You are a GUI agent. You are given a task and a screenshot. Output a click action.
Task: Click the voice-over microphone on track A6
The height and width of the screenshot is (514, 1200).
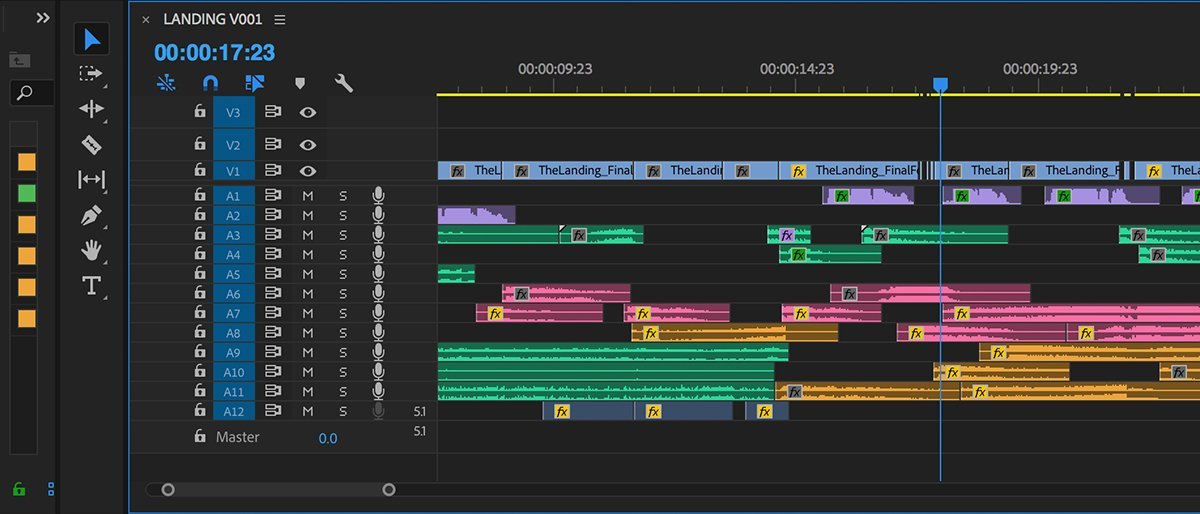click(378, 294)
